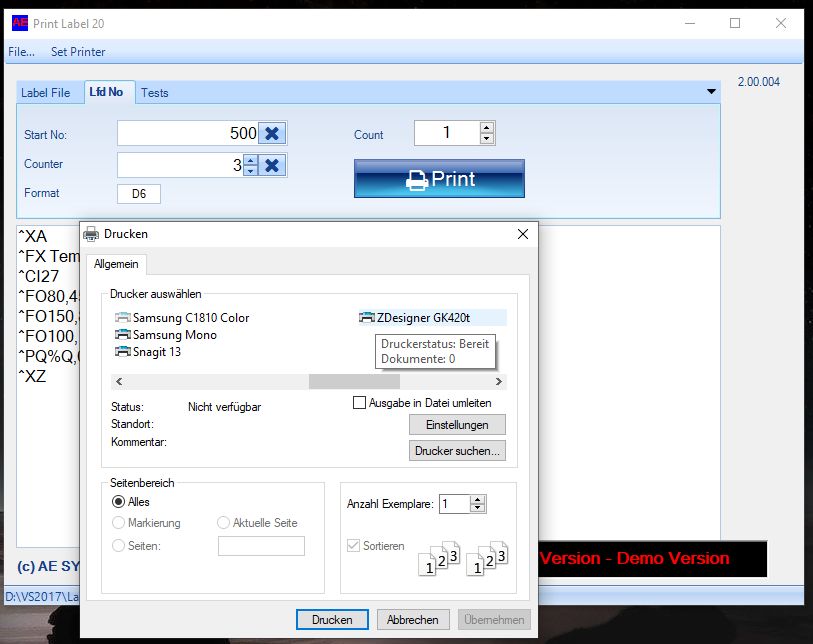The height and width of the screenshot is (644, 813).
Task: Click the printer list right scroll arrow
Action: [498, 382]
